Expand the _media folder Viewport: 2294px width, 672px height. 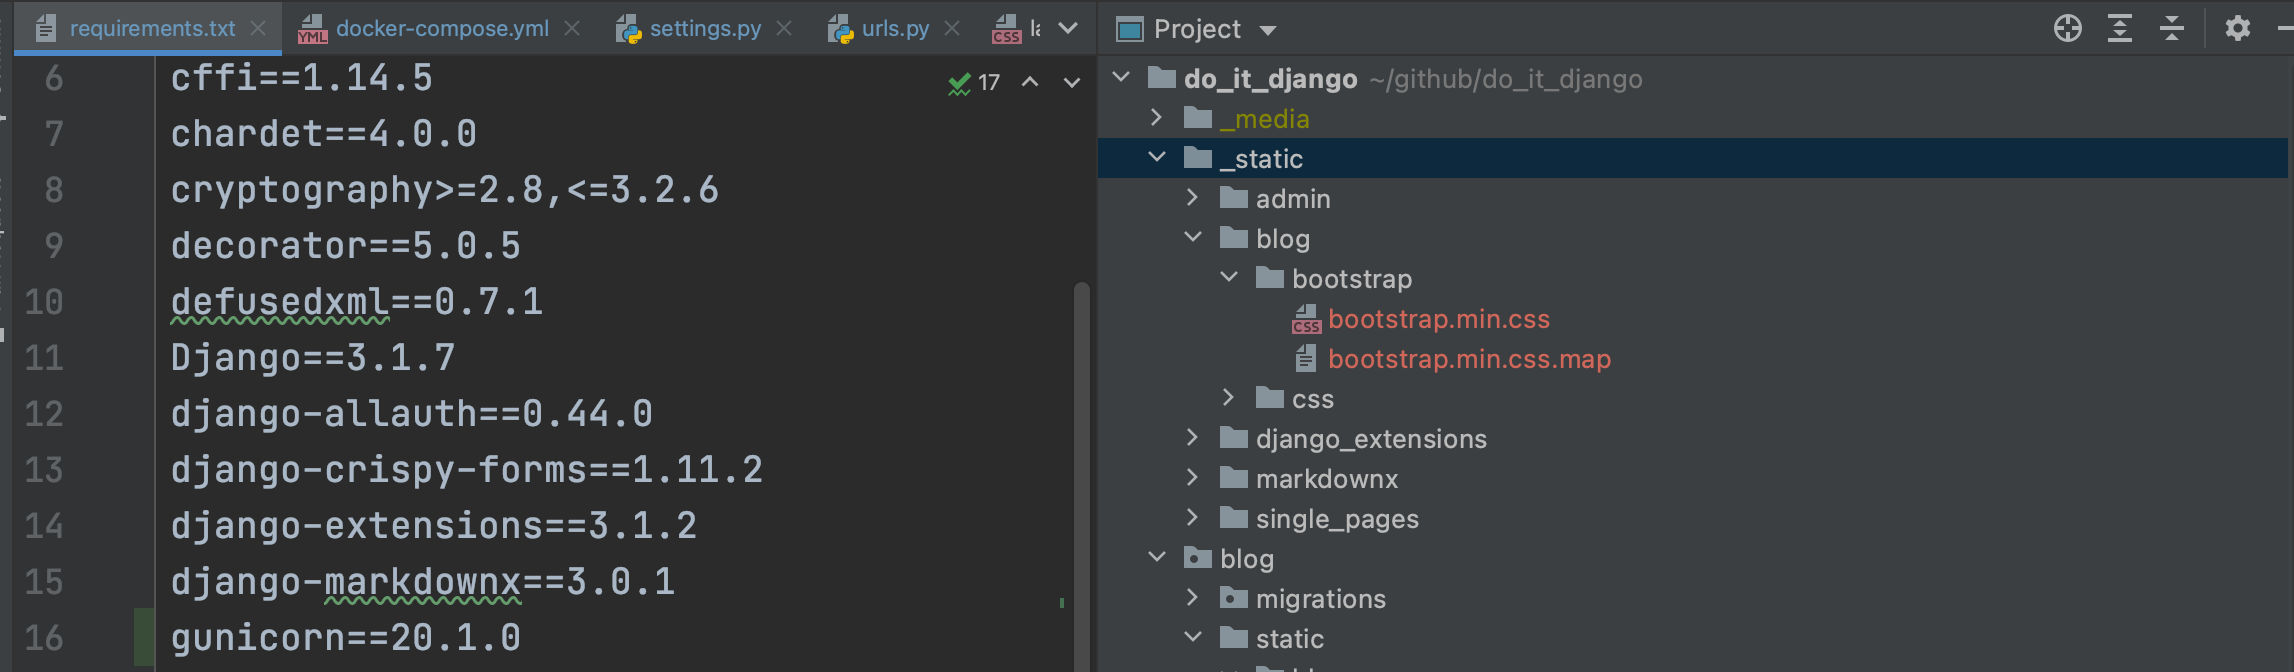click(1157, 118)
